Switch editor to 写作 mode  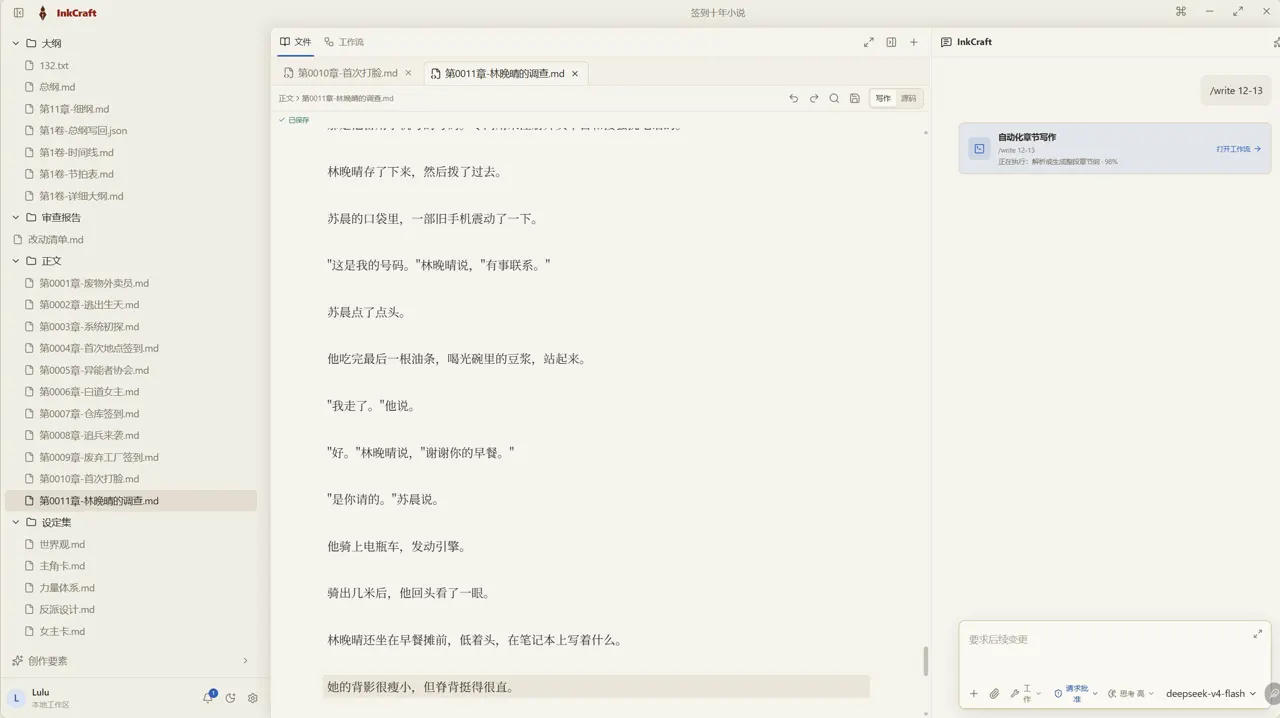[x=883, y=98]
